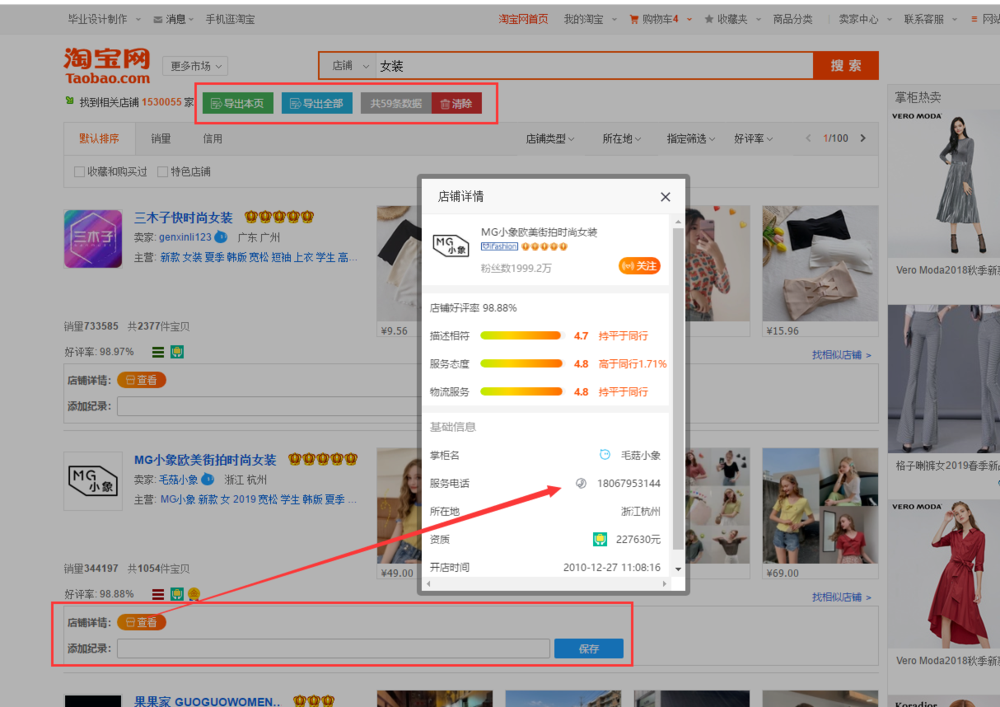Click the messages envelope icon
This screenshot has width=1000, height=707.
click(x=158, y=20)
